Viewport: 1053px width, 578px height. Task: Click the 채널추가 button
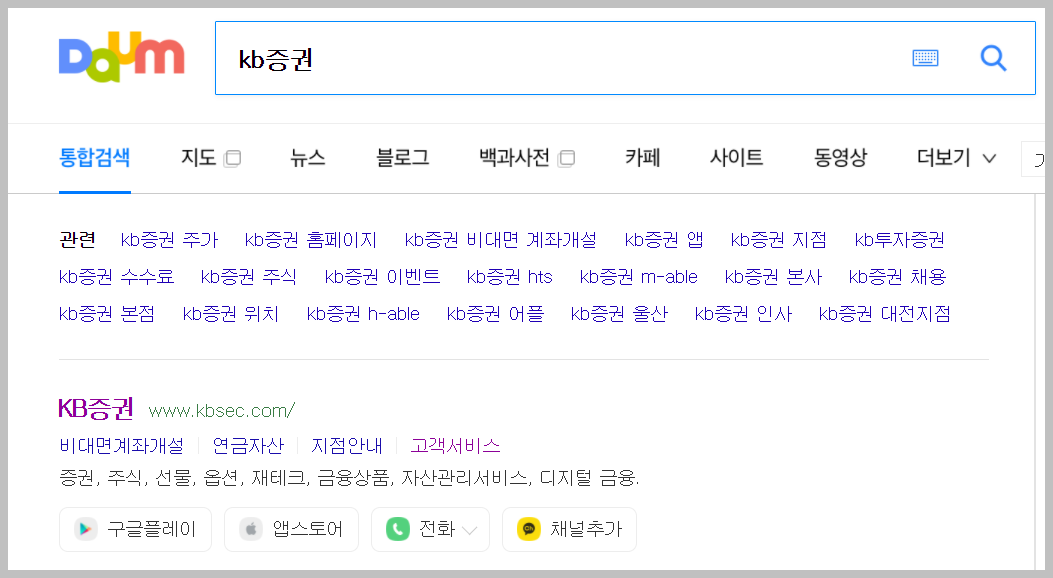569,530
